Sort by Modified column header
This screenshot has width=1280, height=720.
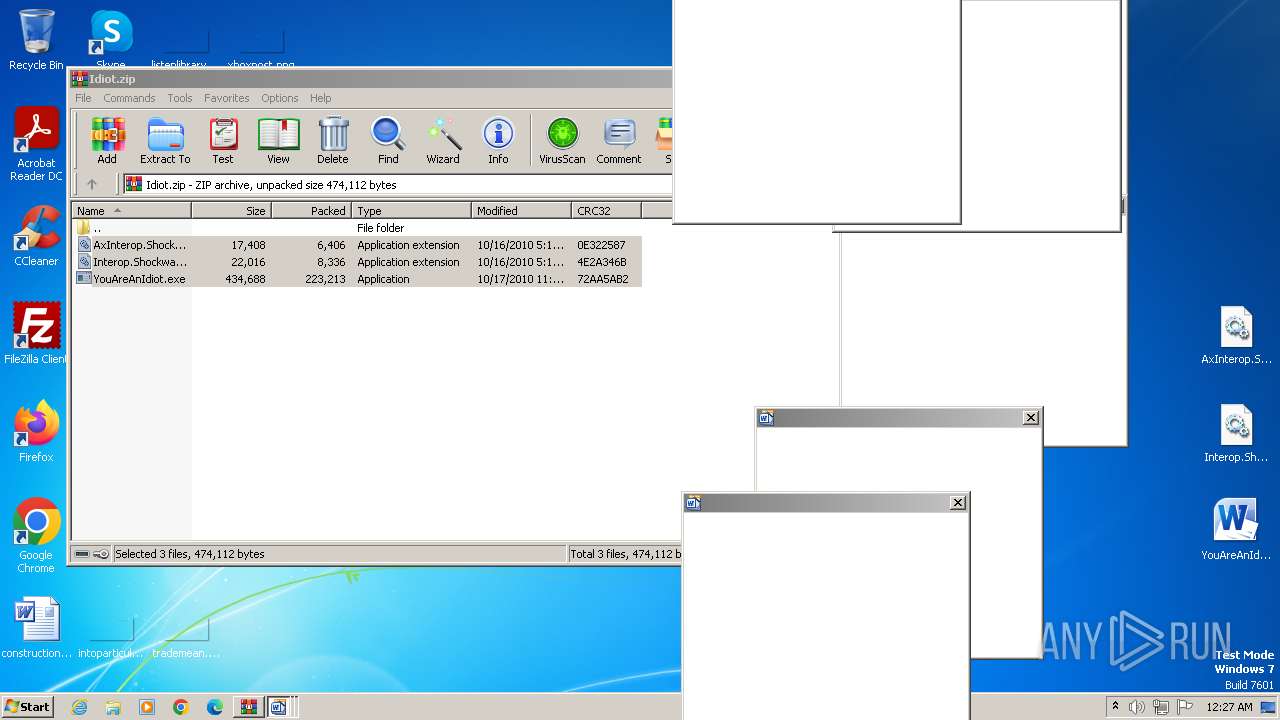(522, 211)
